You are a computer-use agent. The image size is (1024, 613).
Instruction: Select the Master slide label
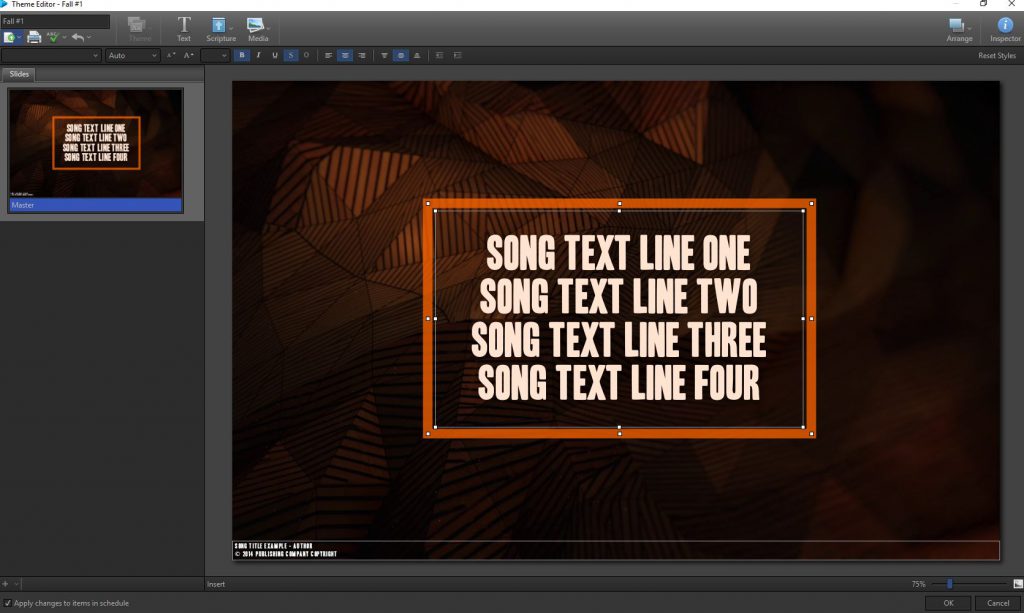click(x=95, y=205)
